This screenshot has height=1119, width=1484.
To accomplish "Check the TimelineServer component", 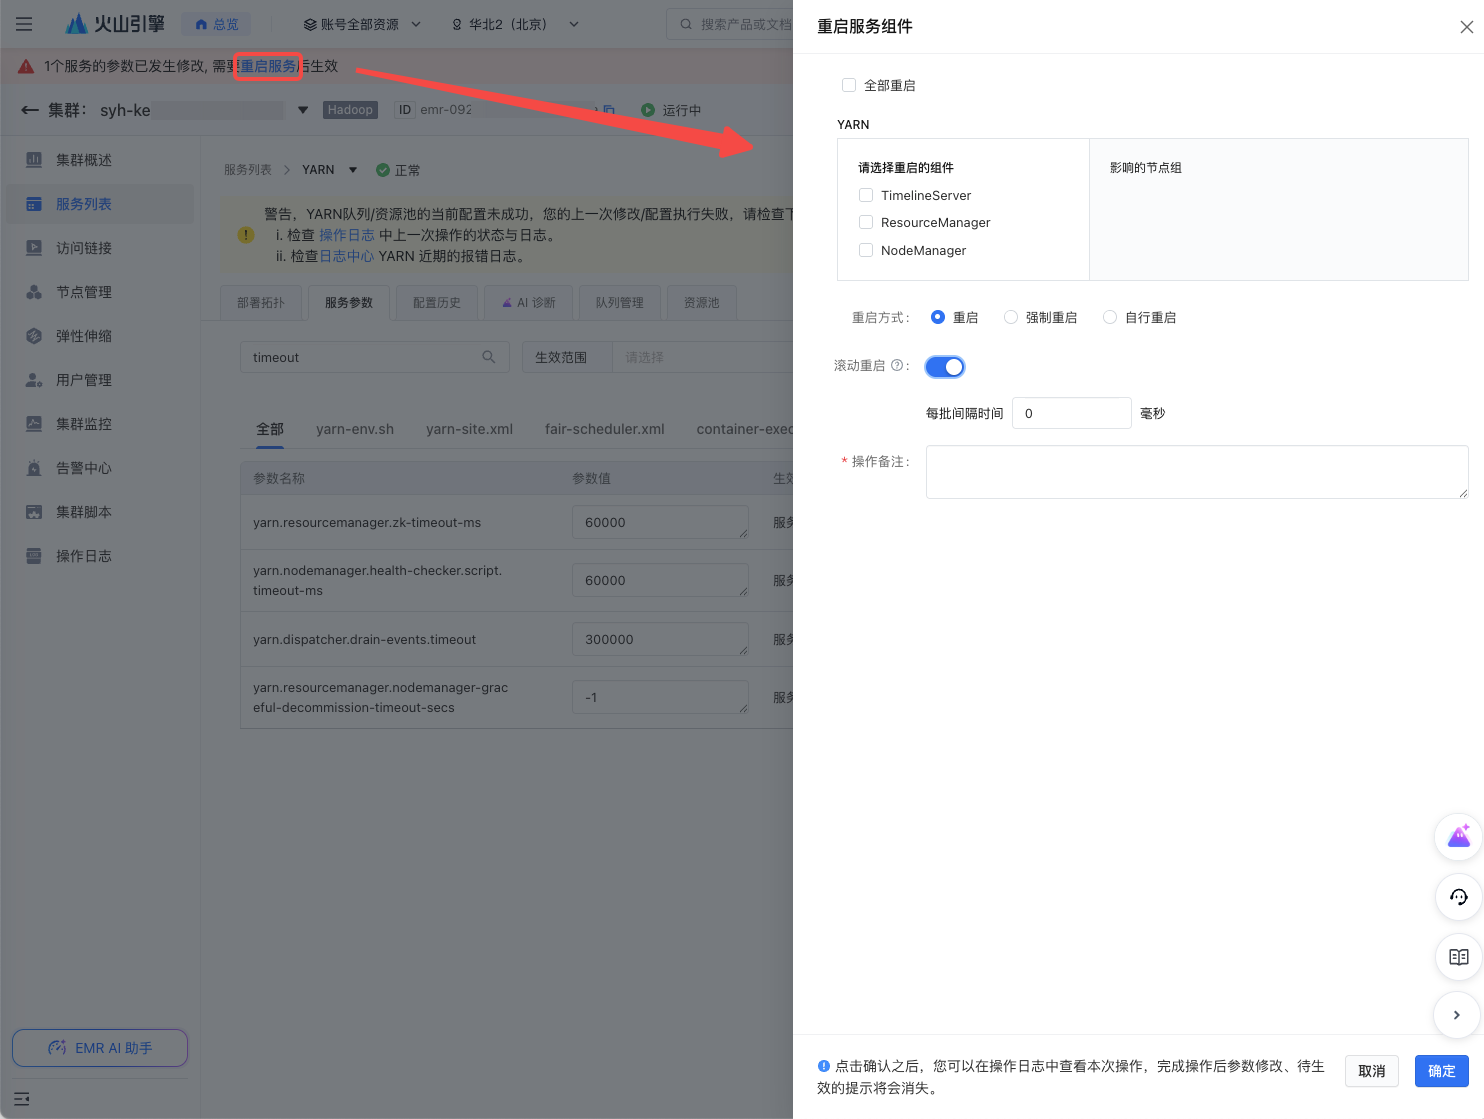I will tap(866, 195).
